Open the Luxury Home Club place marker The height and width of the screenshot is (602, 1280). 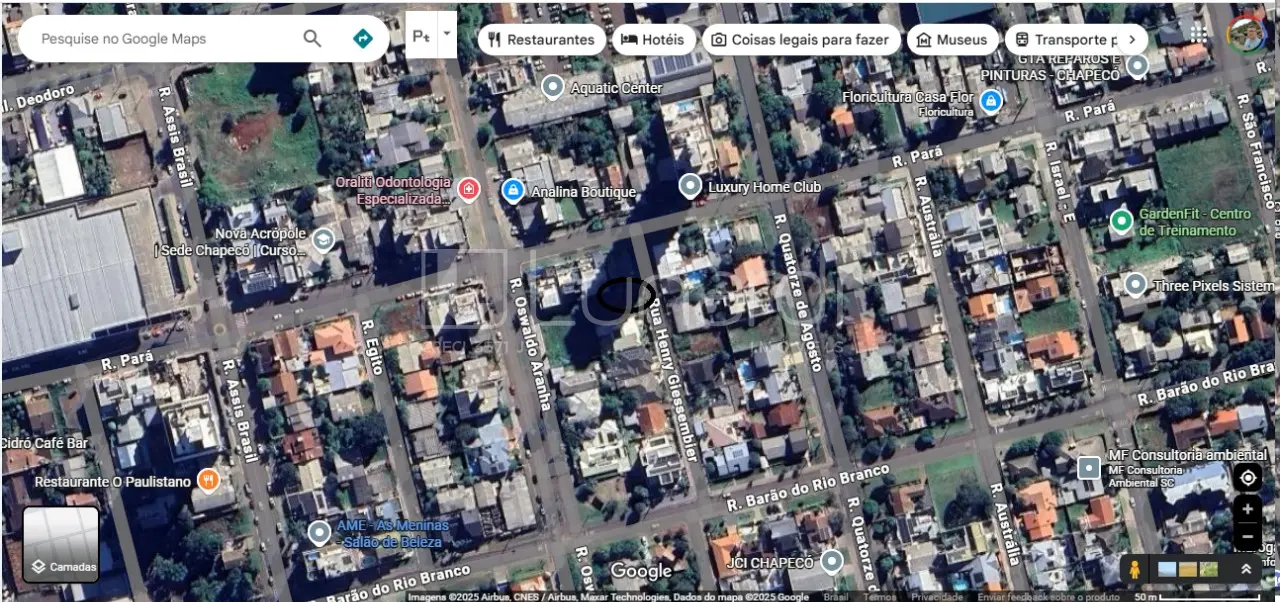click(x=690, y=186)
